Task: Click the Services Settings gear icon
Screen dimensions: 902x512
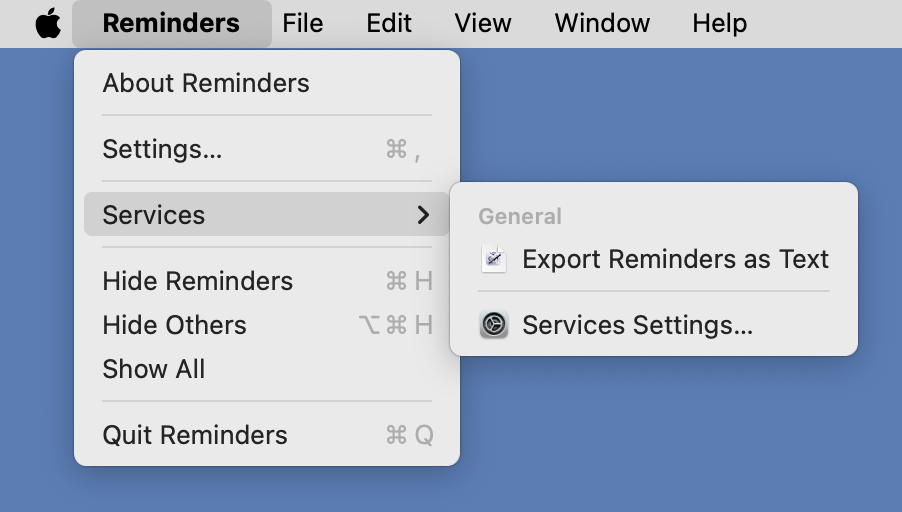Action: (x=494, y=325)
